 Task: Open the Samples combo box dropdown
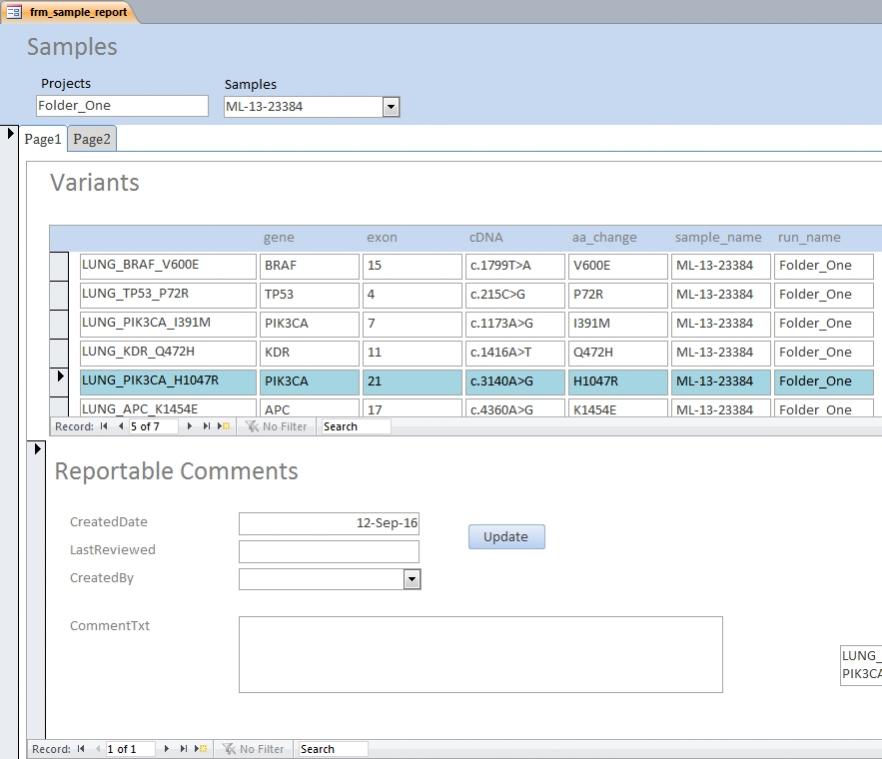point(391,107)
